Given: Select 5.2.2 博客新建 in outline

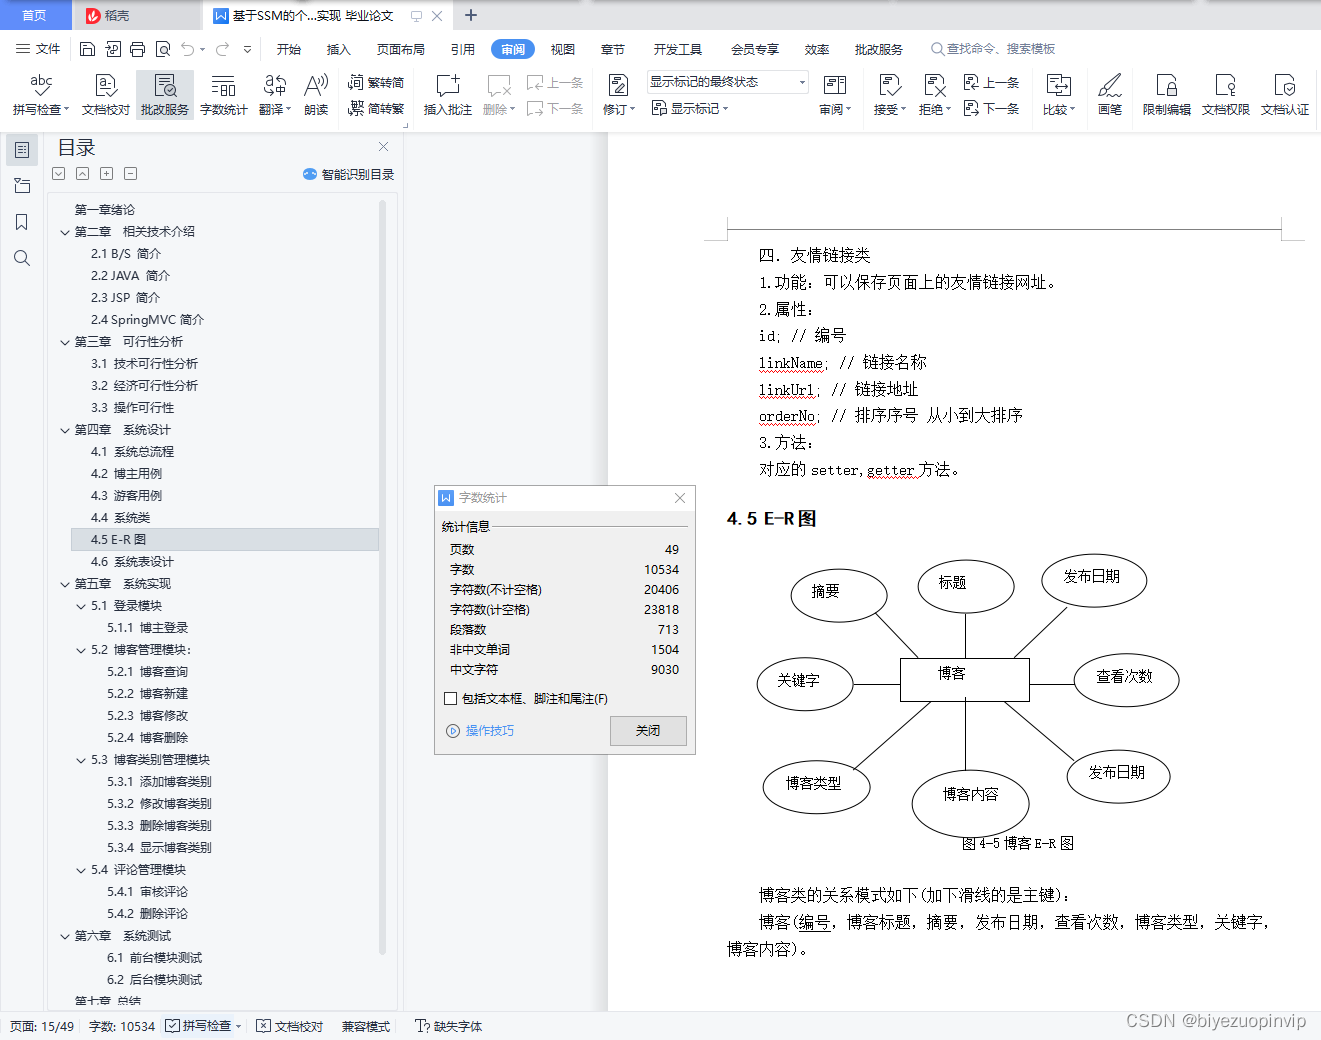Looking at the screenshot, I should point(147,694).
